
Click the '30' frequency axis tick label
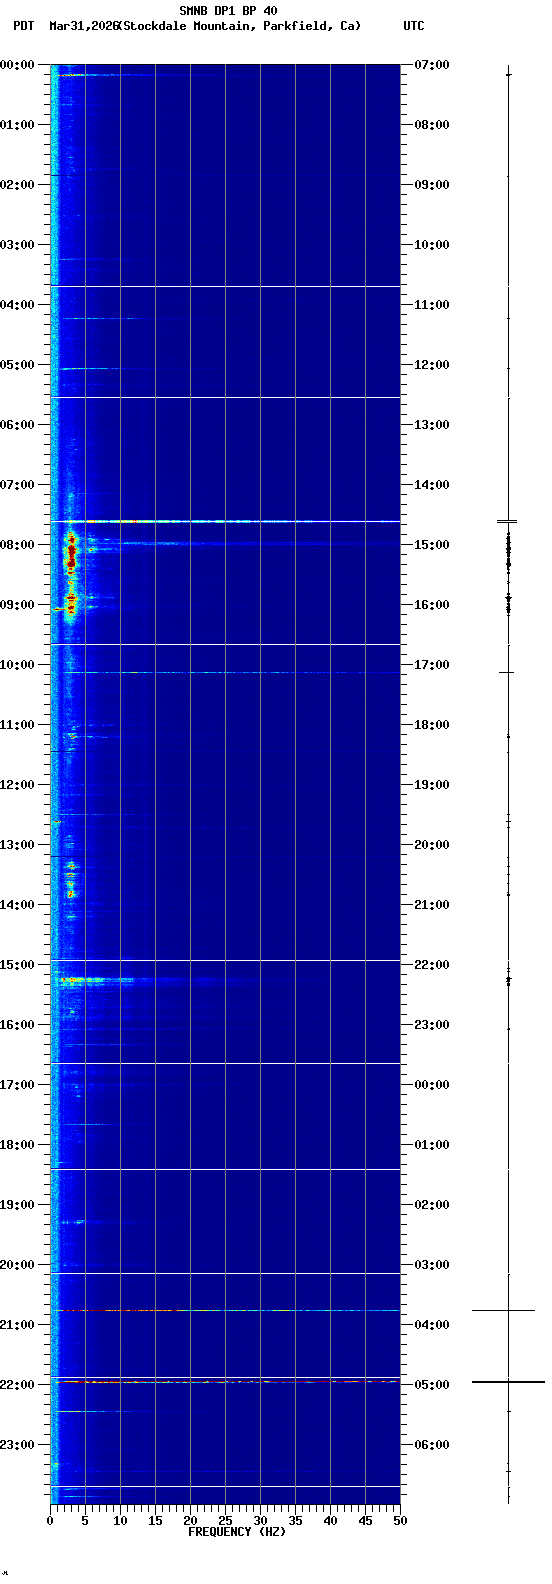[x=260, y=1521]
